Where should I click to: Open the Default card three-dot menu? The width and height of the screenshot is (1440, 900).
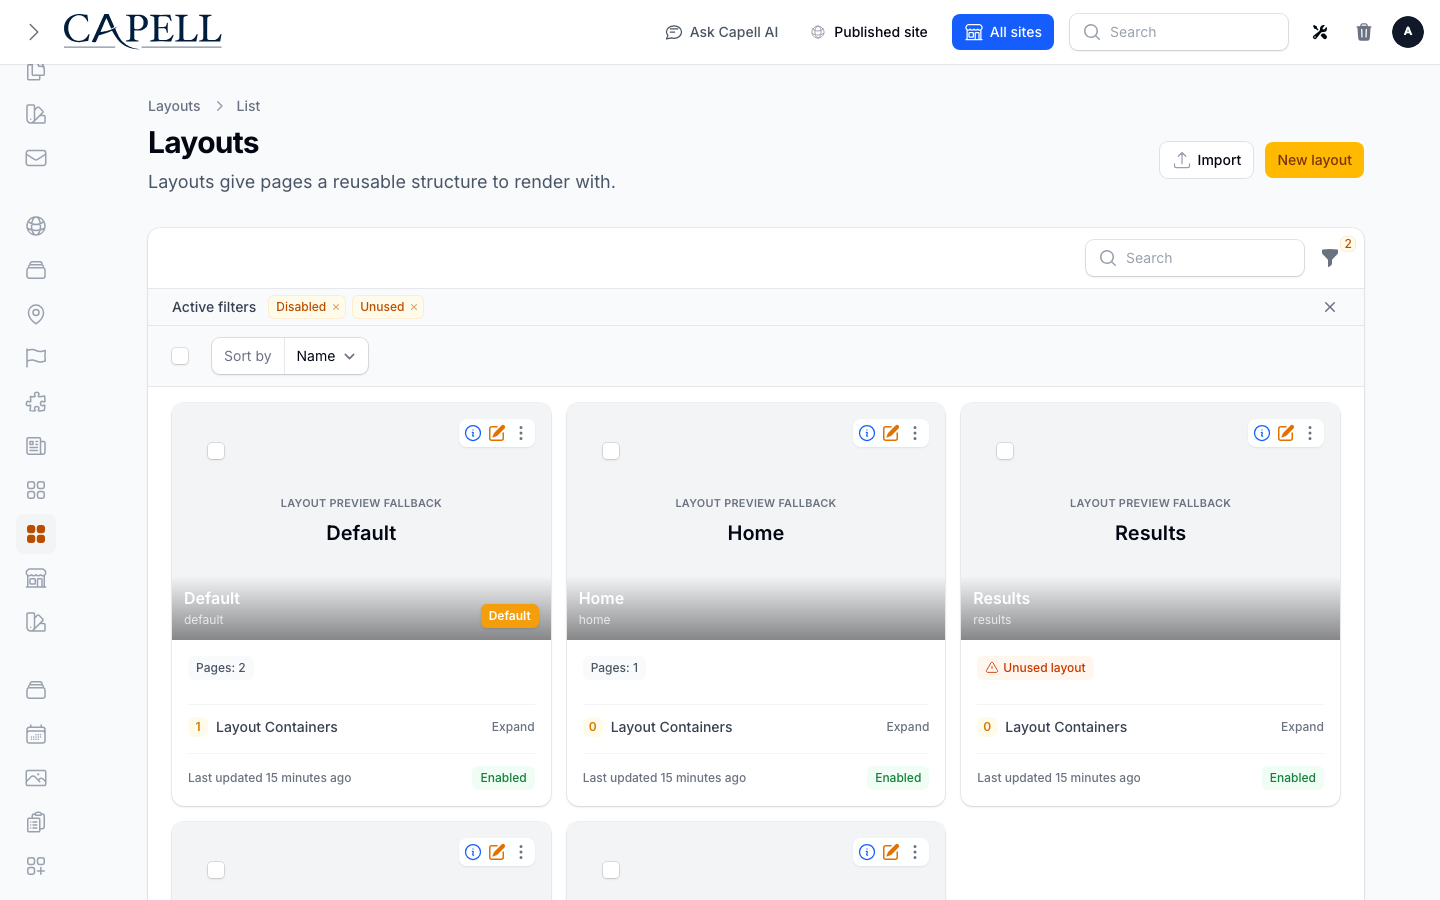tap(521, 433)
